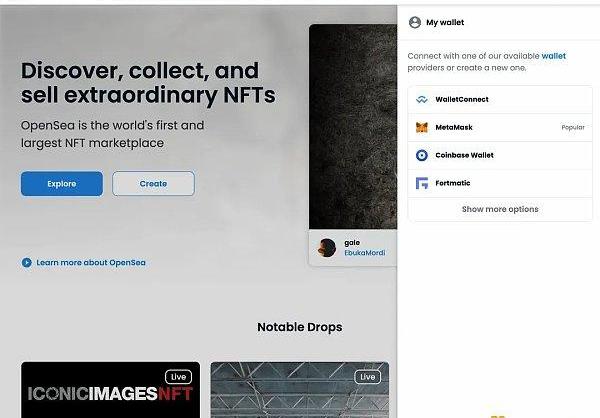Select the Fortmatic logo icon
The width and height of the screenshot is (600, 418).
[x=422, y=183]
